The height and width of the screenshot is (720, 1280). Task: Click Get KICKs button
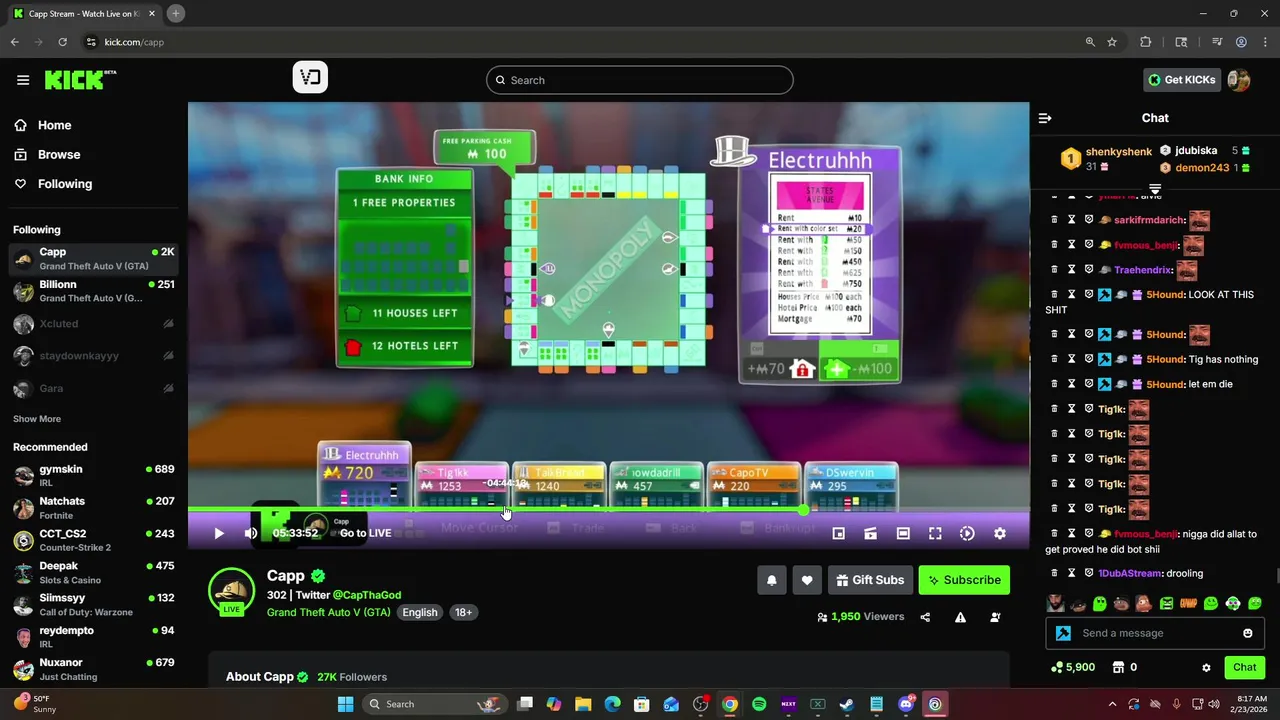[1182, 80]
